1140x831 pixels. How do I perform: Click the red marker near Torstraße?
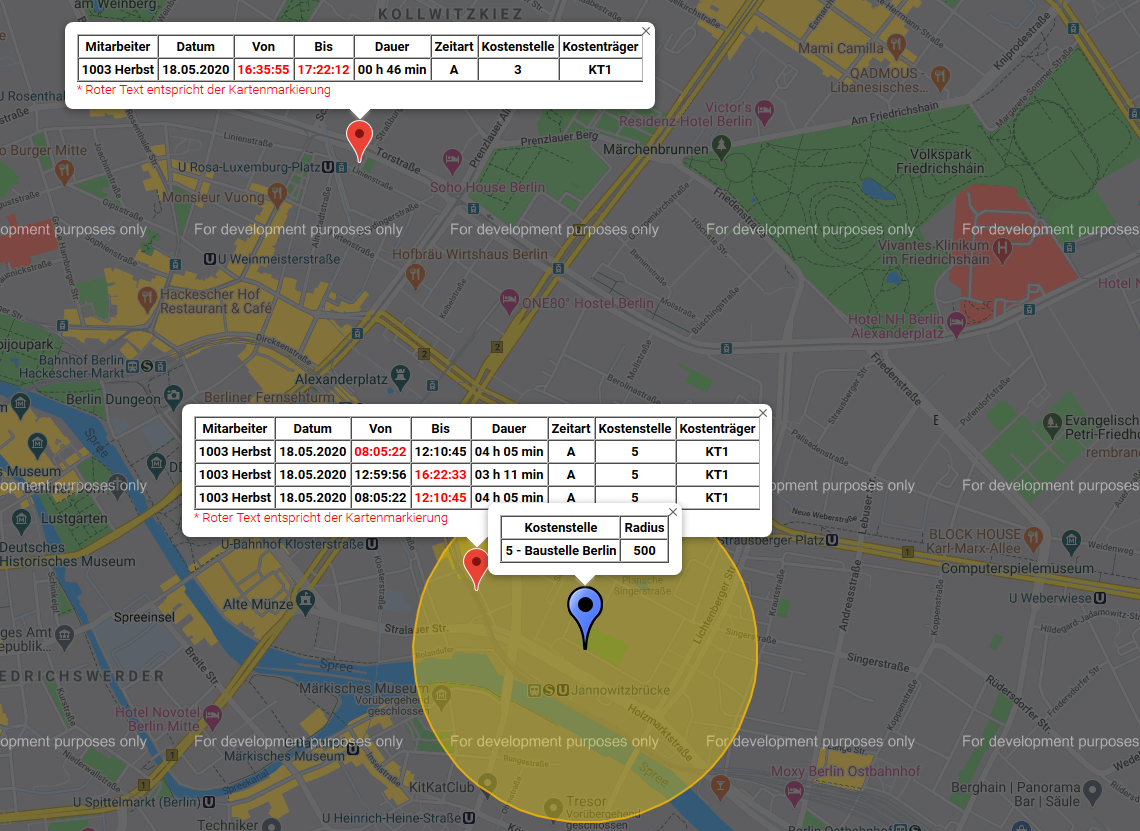[x=359, y=137]
